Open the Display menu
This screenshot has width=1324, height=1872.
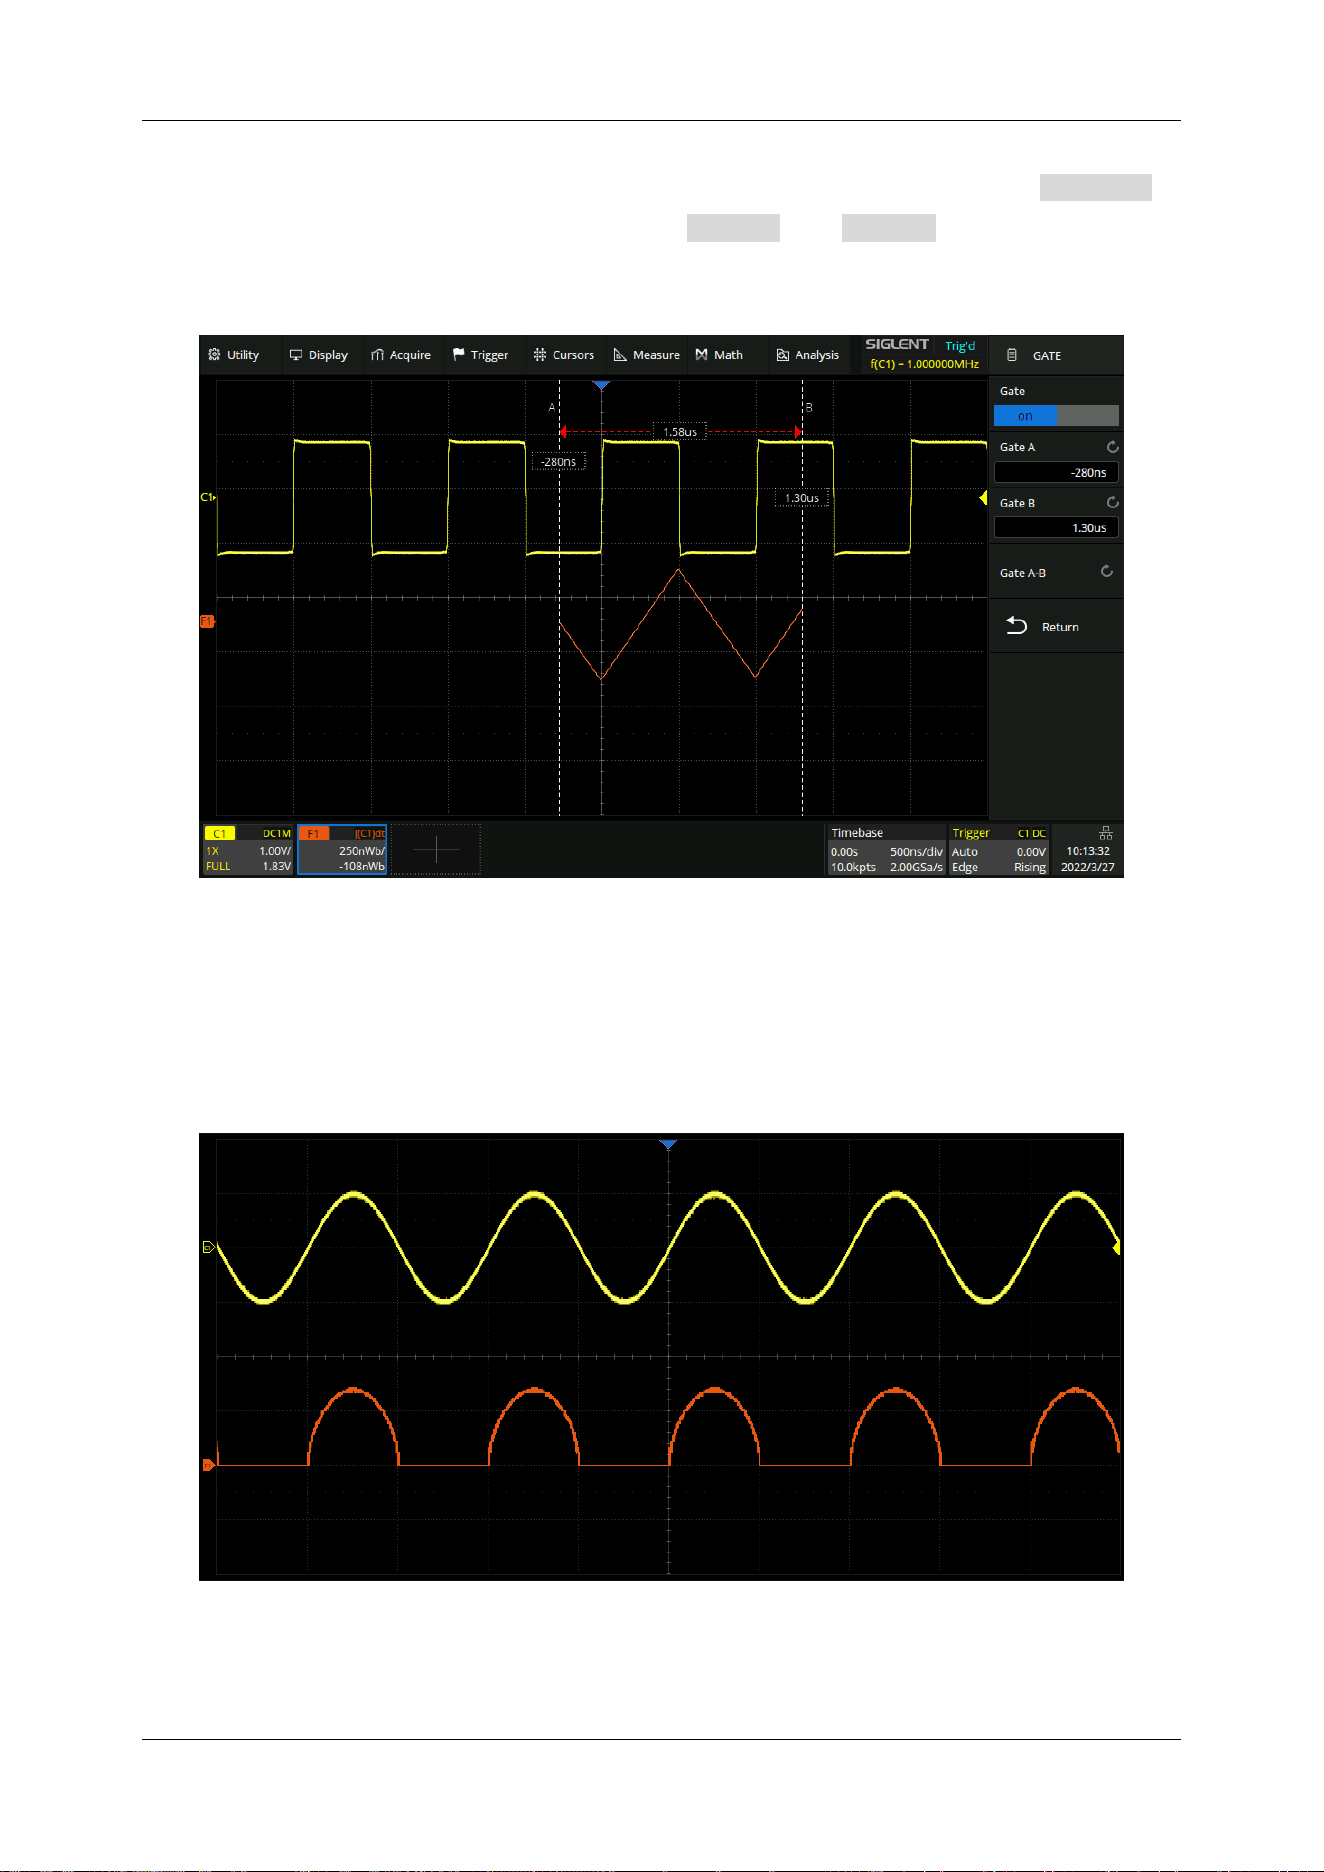[318, 355]
